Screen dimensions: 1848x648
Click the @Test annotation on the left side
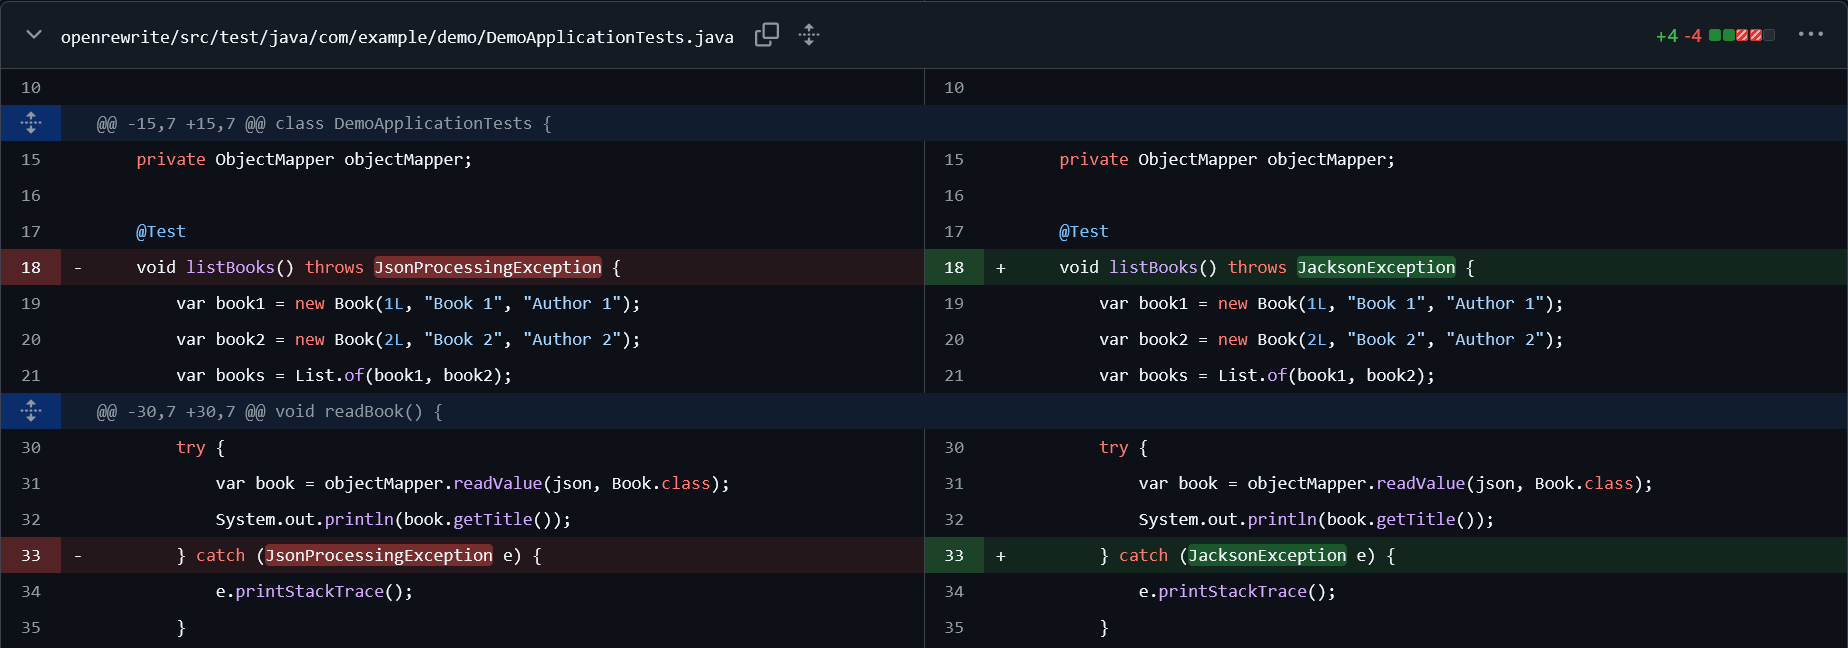tap(161, 231)
